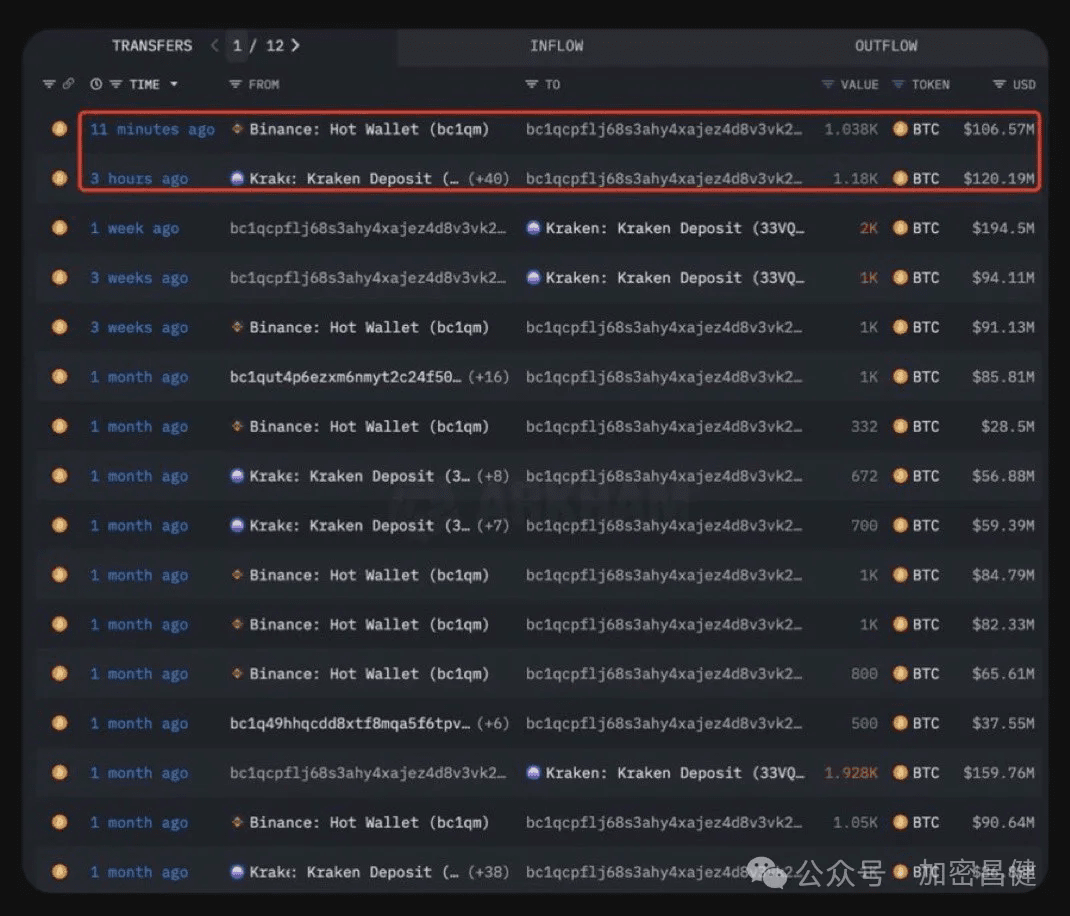
Task: Expand the (+7) senders badge
Action: tap(493, 526)
